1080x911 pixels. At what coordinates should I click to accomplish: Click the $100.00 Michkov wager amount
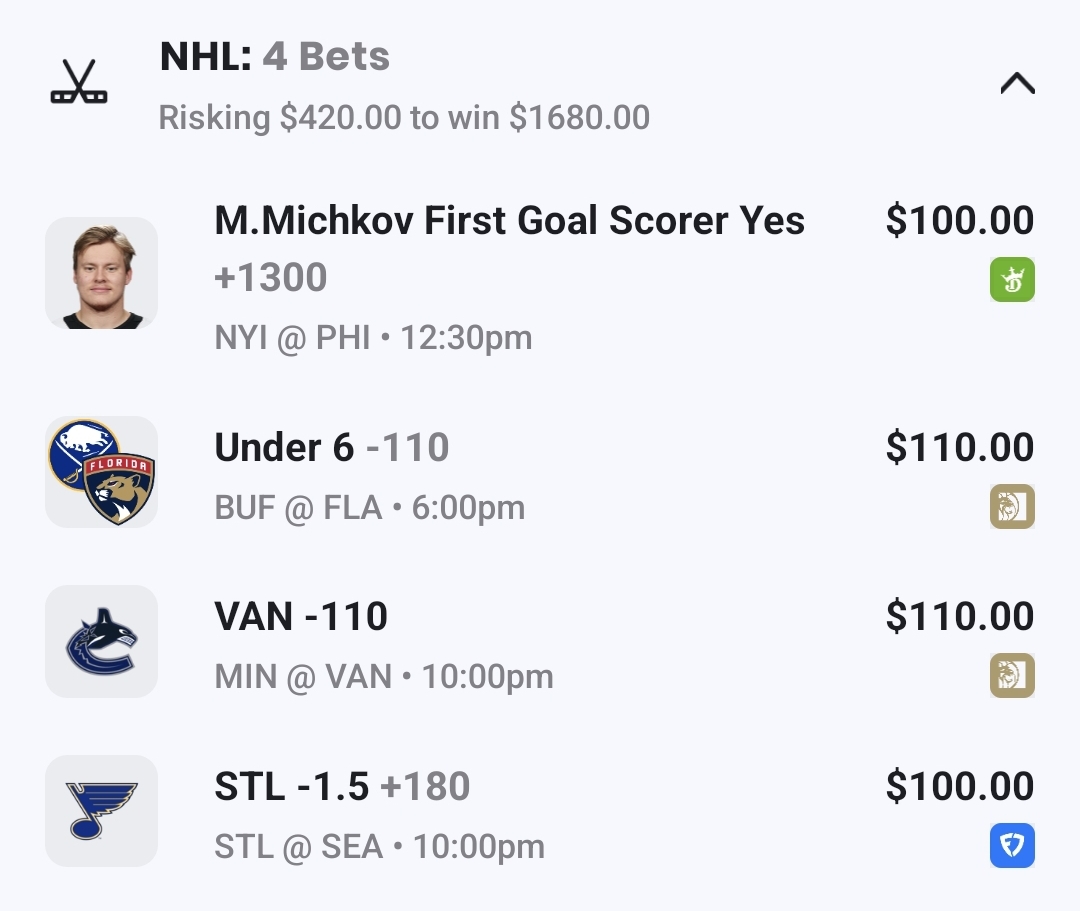click(959, 221)
